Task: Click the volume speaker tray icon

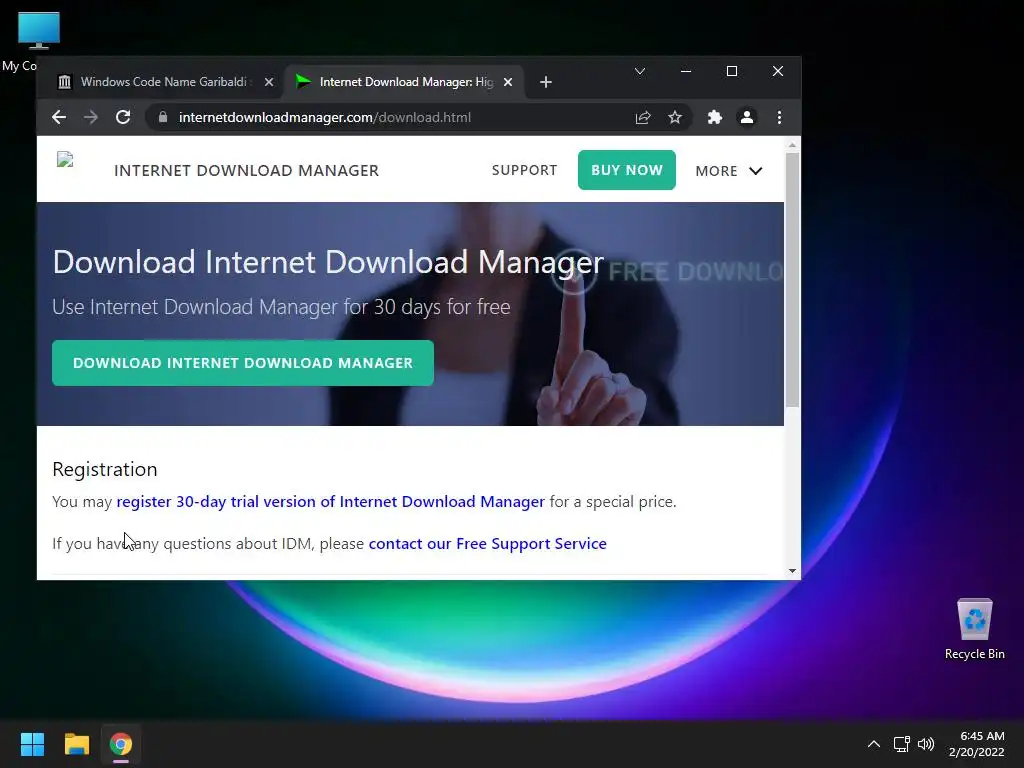Action: coord(926,744)
